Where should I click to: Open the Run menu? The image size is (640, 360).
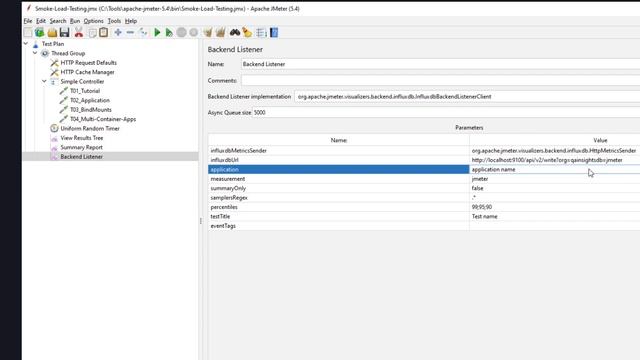(75, 21)
